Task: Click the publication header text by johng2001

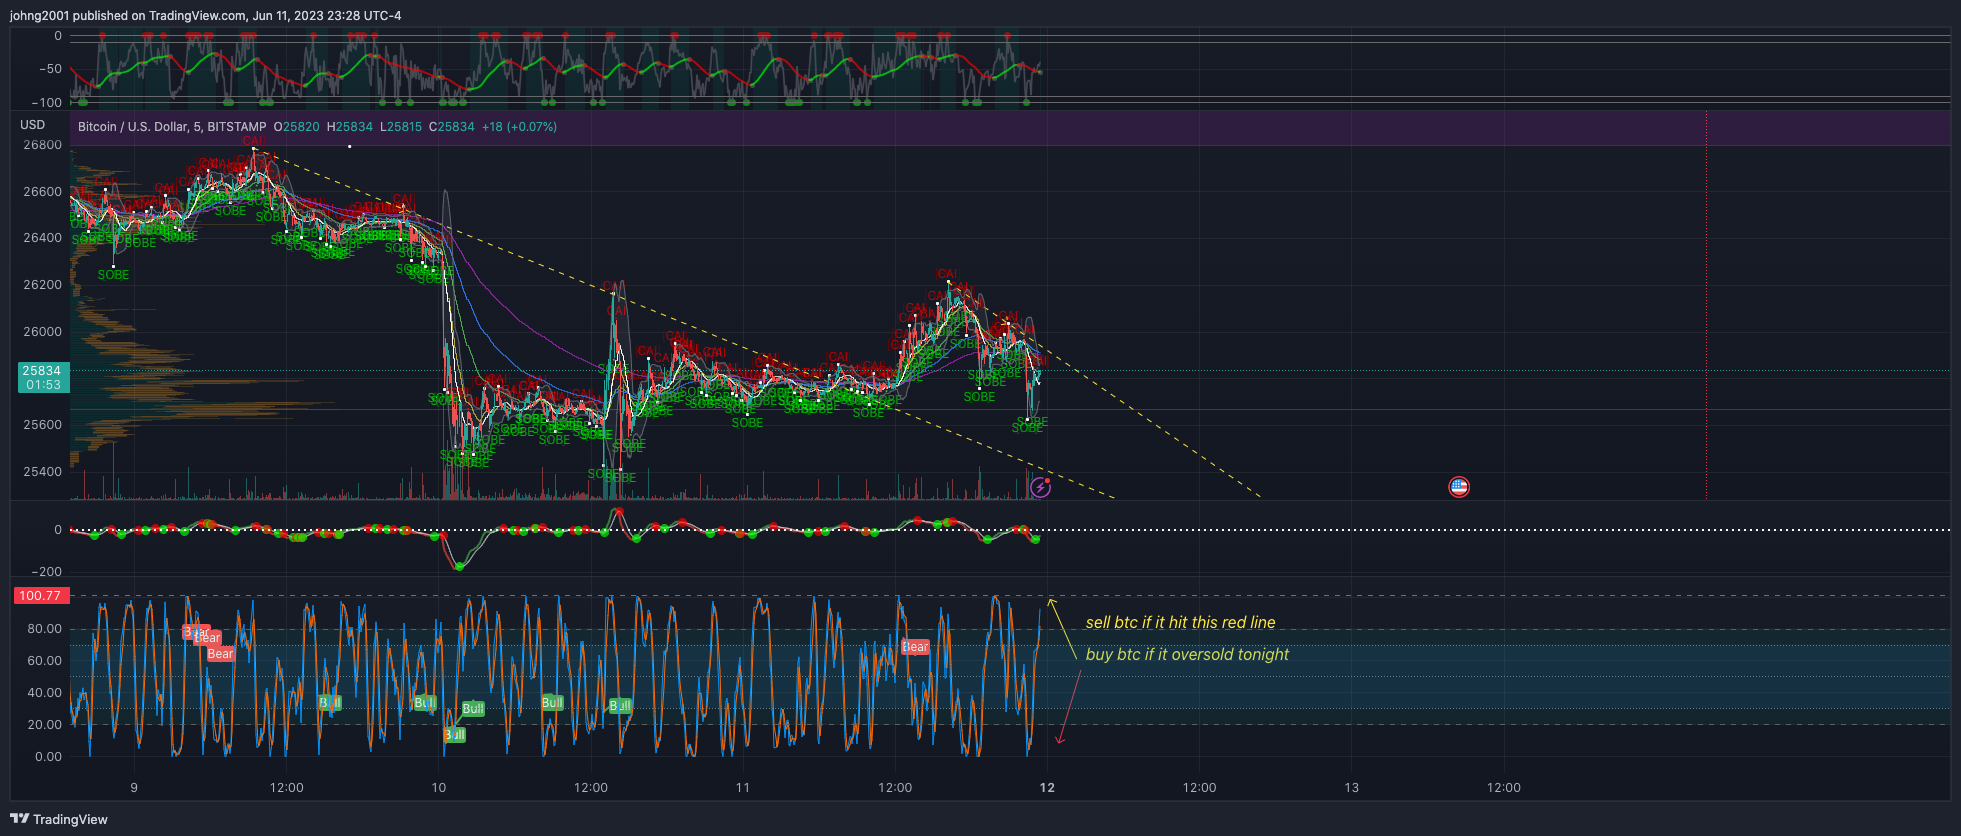Action: (x=206, y=15)
